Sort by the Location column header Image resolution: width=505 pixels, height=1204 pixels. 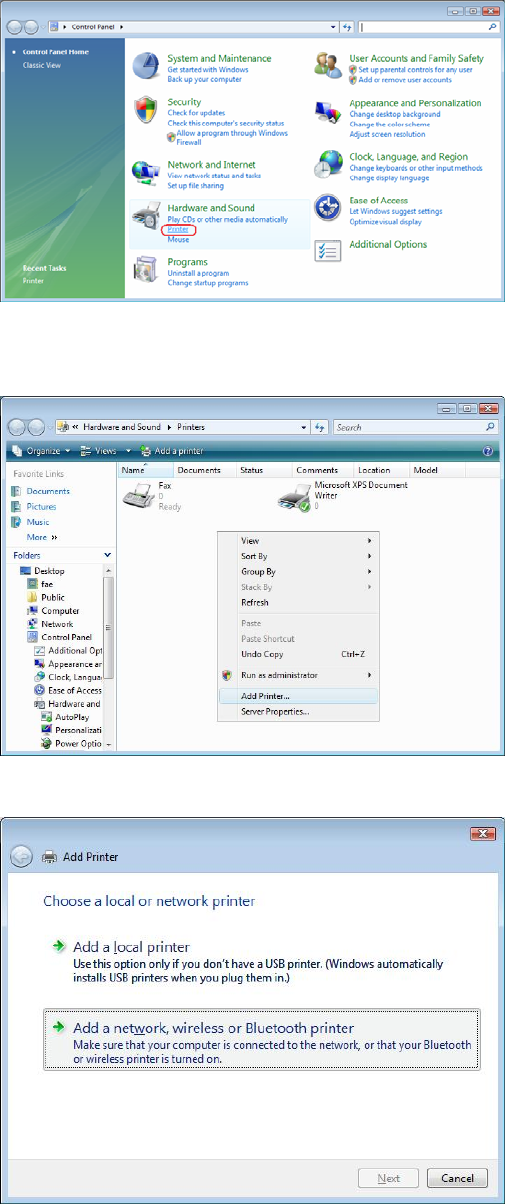tap(382, 470)
